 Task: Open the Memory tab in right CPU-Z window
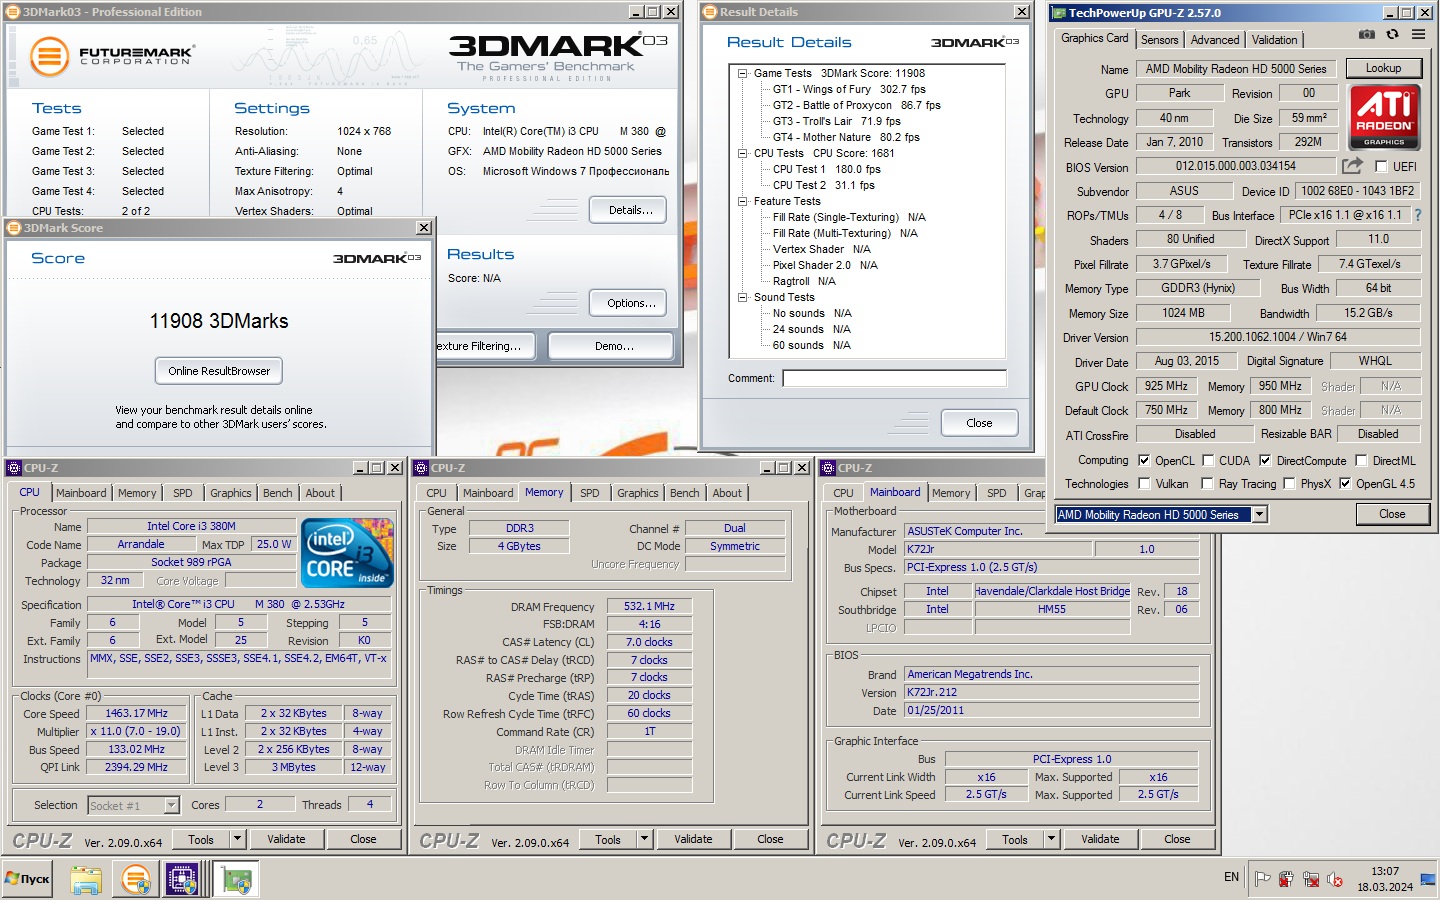[951, 493]
